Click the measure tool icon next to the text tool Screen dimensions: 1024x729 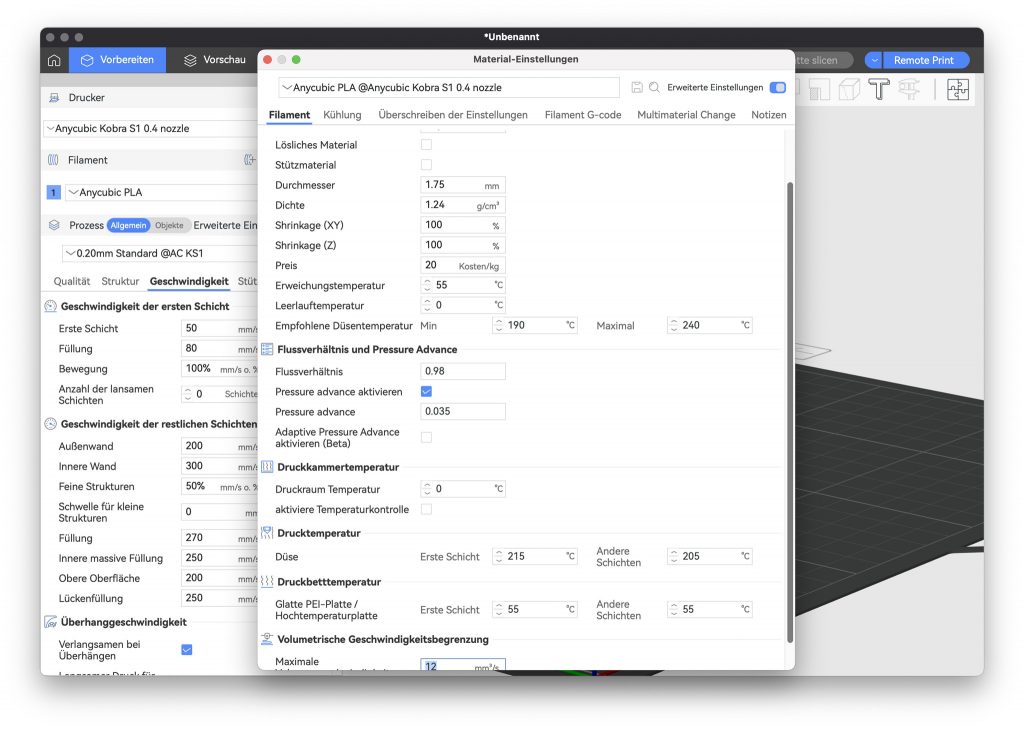point(909,90)
